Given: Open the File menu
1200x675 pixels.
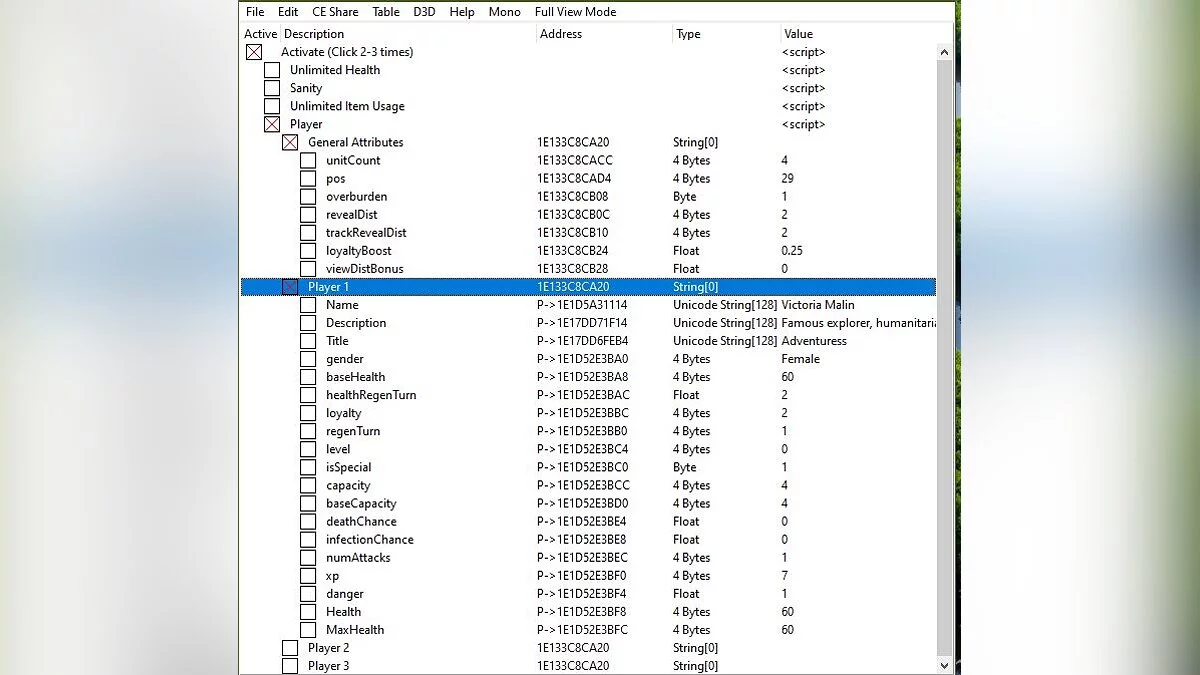Looking at the screenshot, I should pos(255,12).
